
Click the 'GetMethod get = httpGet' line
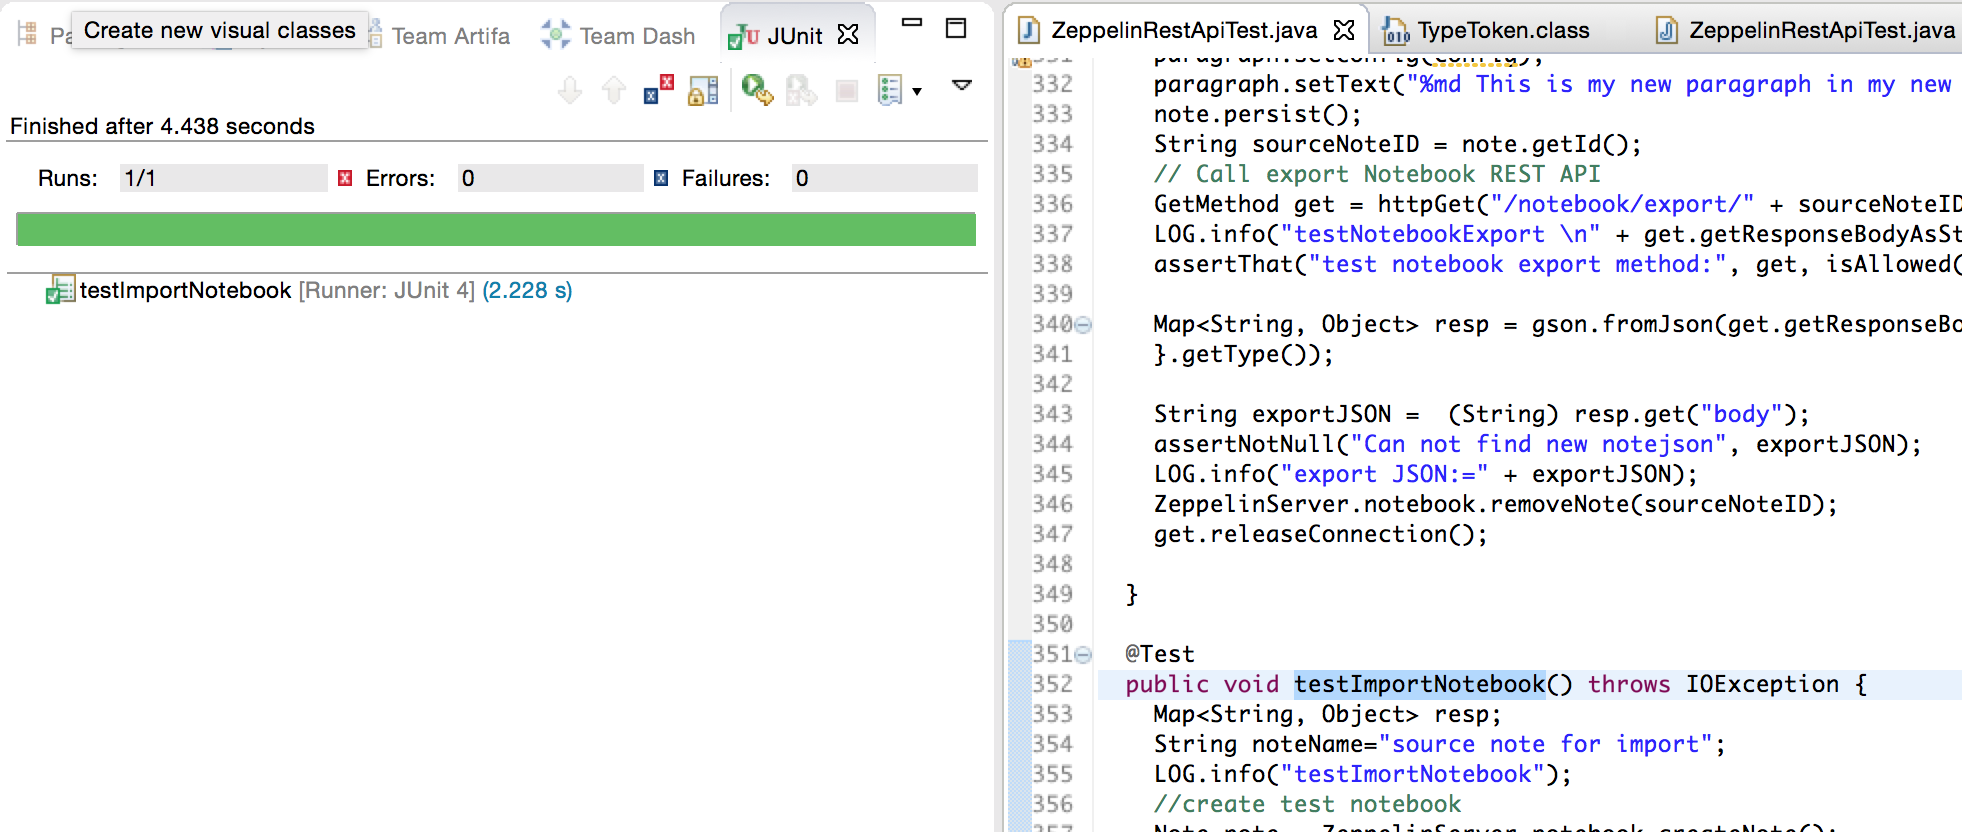point(1558,204)
